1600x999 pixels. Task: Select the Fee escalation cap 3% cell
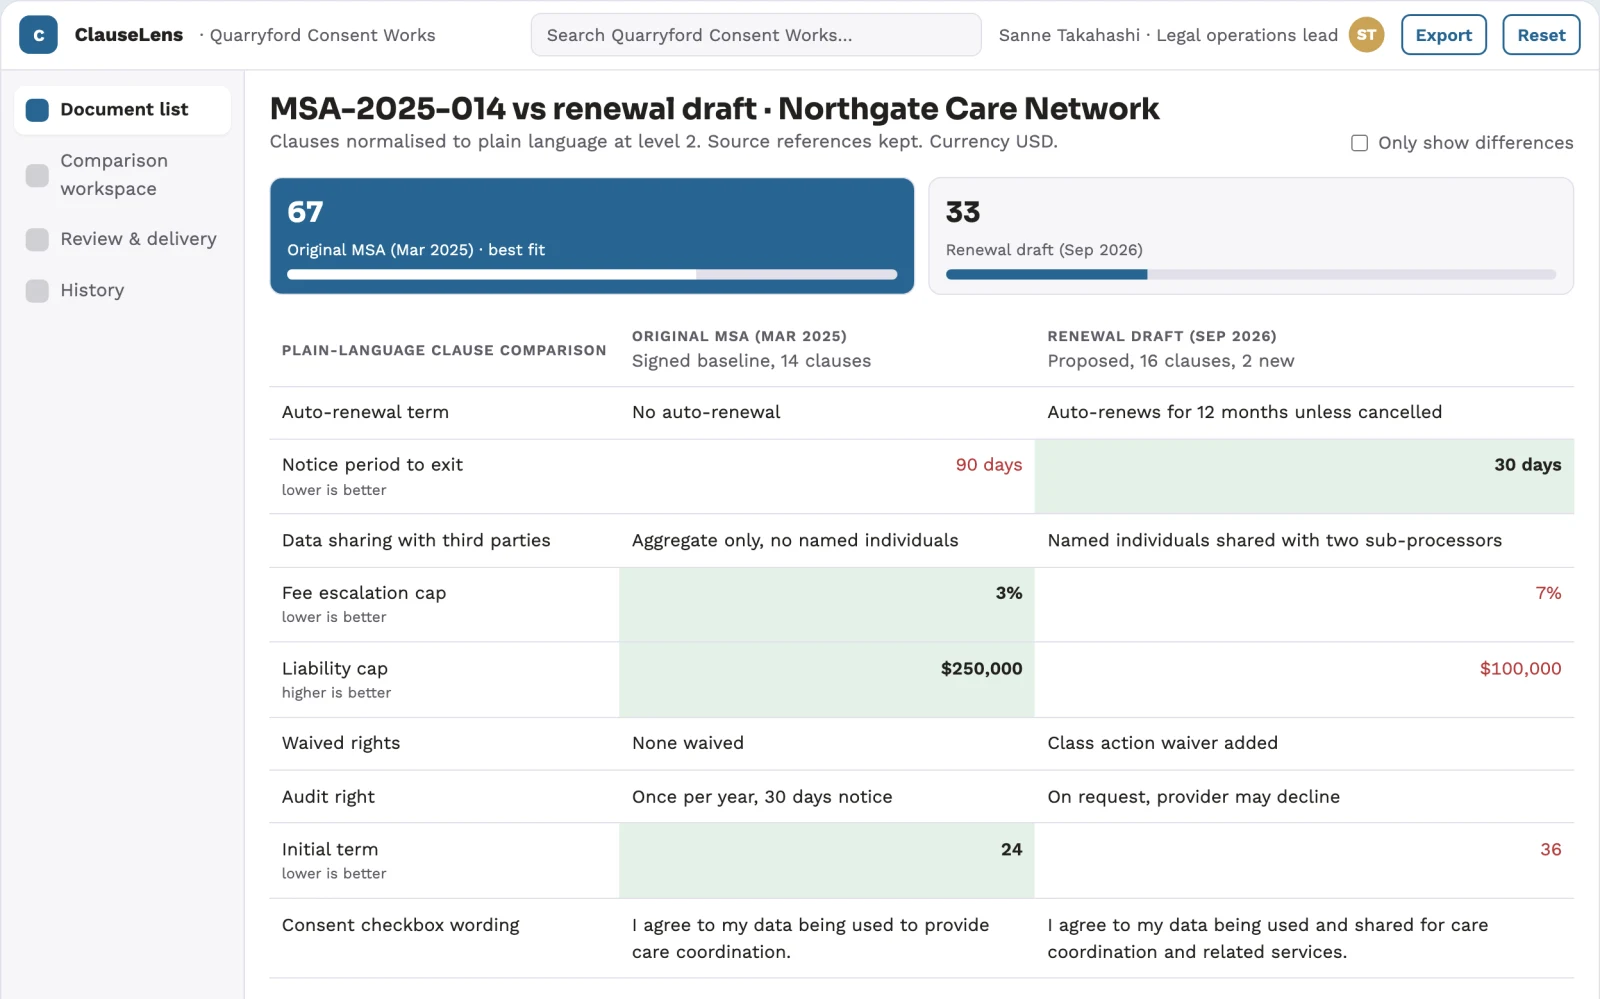[x=827, y=605]
